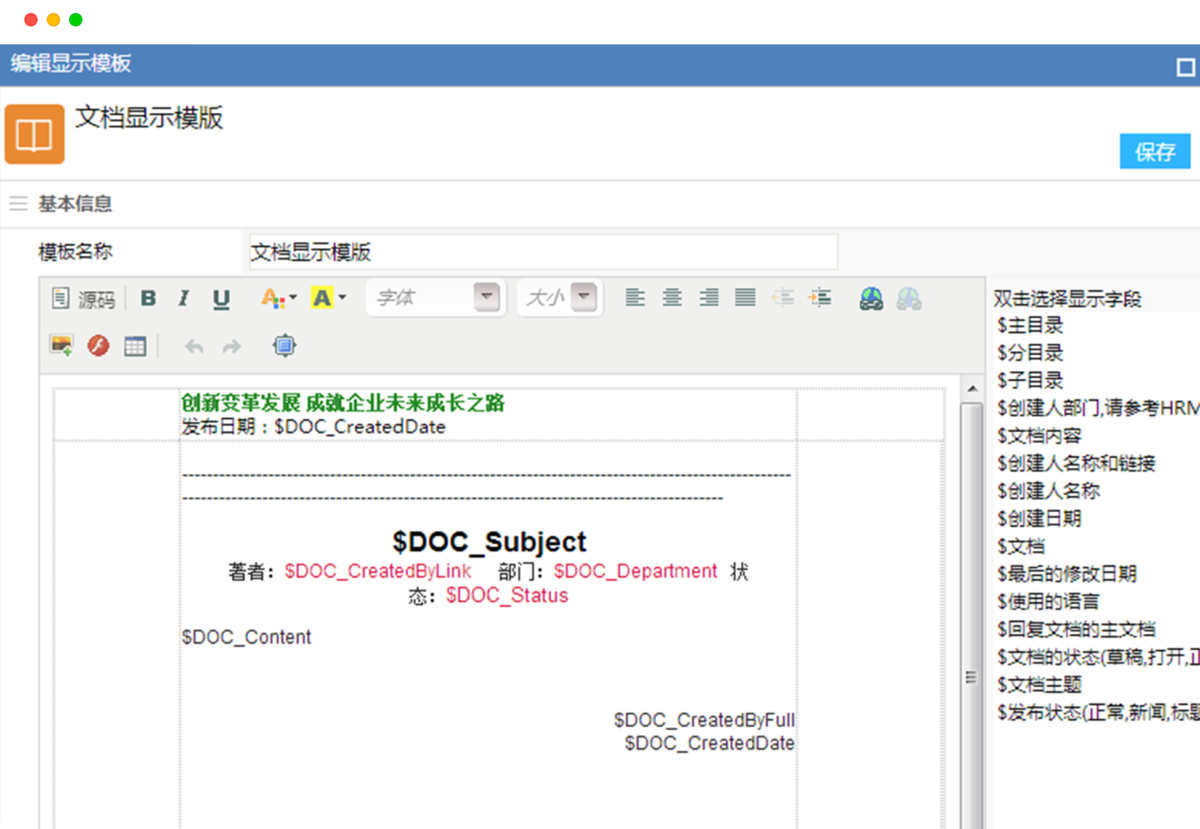This screenshot has width=1200, height=829.
Task: Click the 发布日期 line in the editor
Action: click(313, 427)
